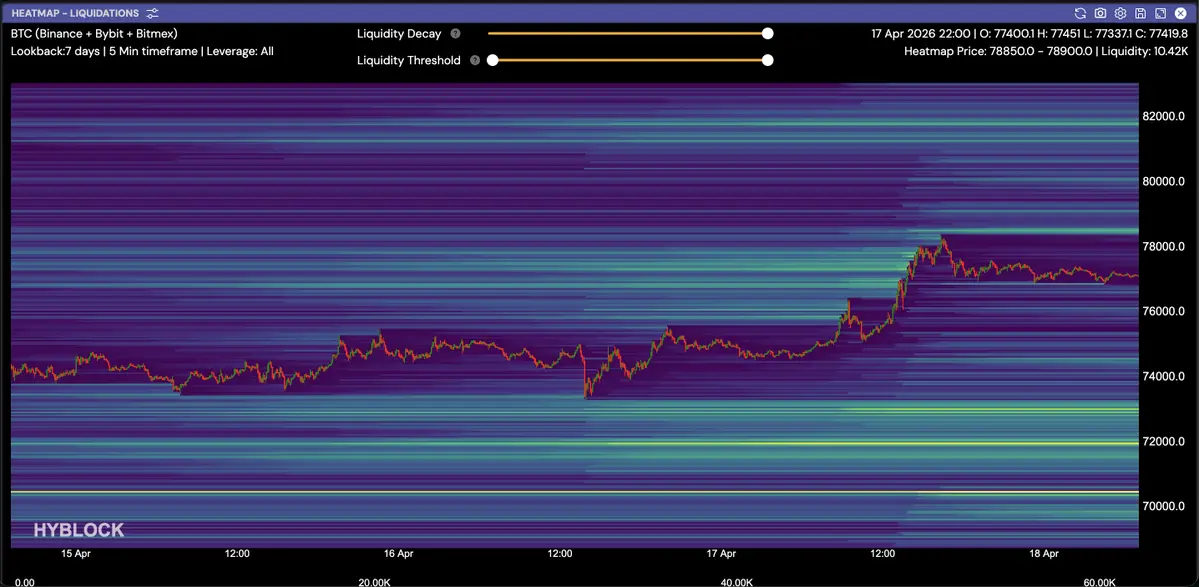Save the heatmap layout with the disk icon

[1140, 13]
